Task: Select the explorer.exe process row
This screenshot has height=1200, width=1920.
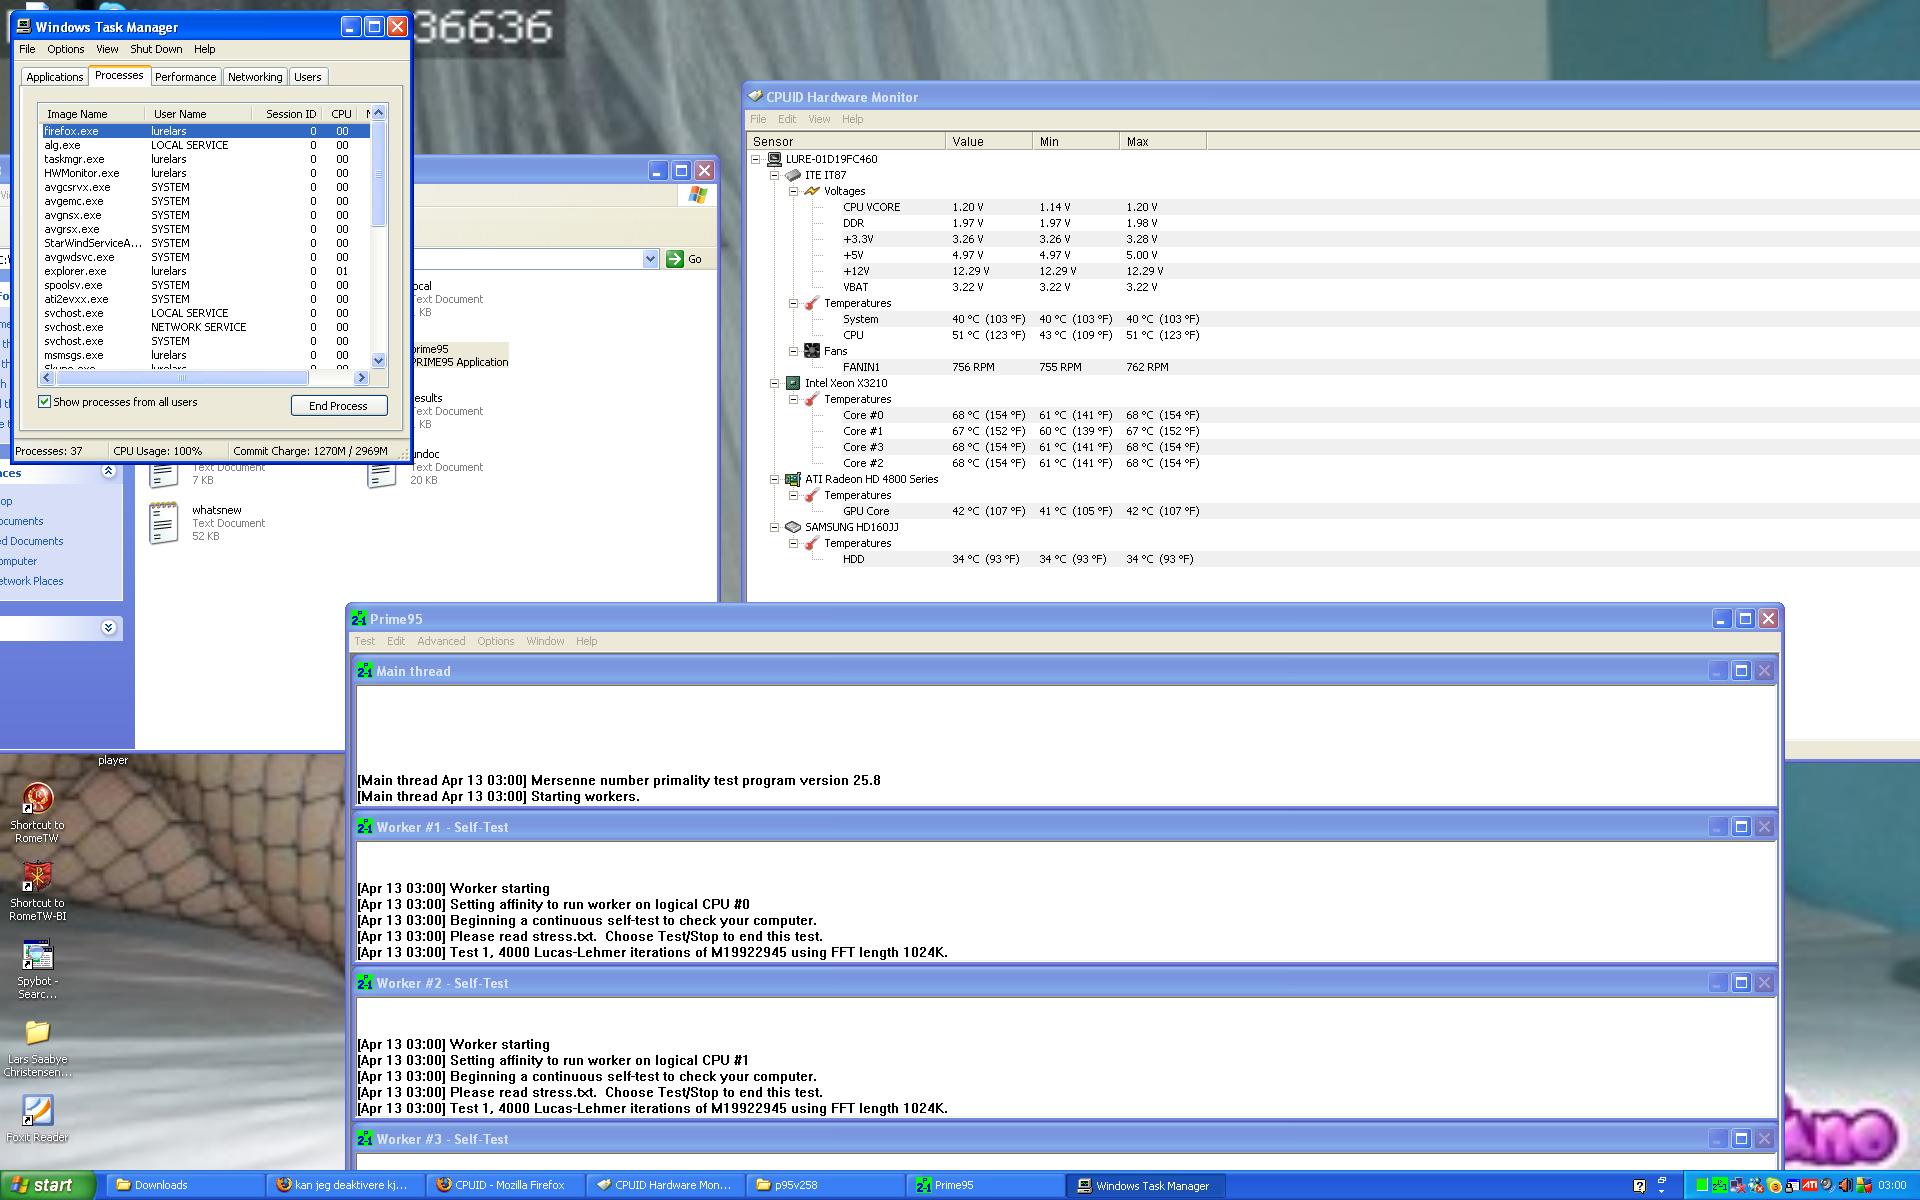Action: [x=205, y=271]
